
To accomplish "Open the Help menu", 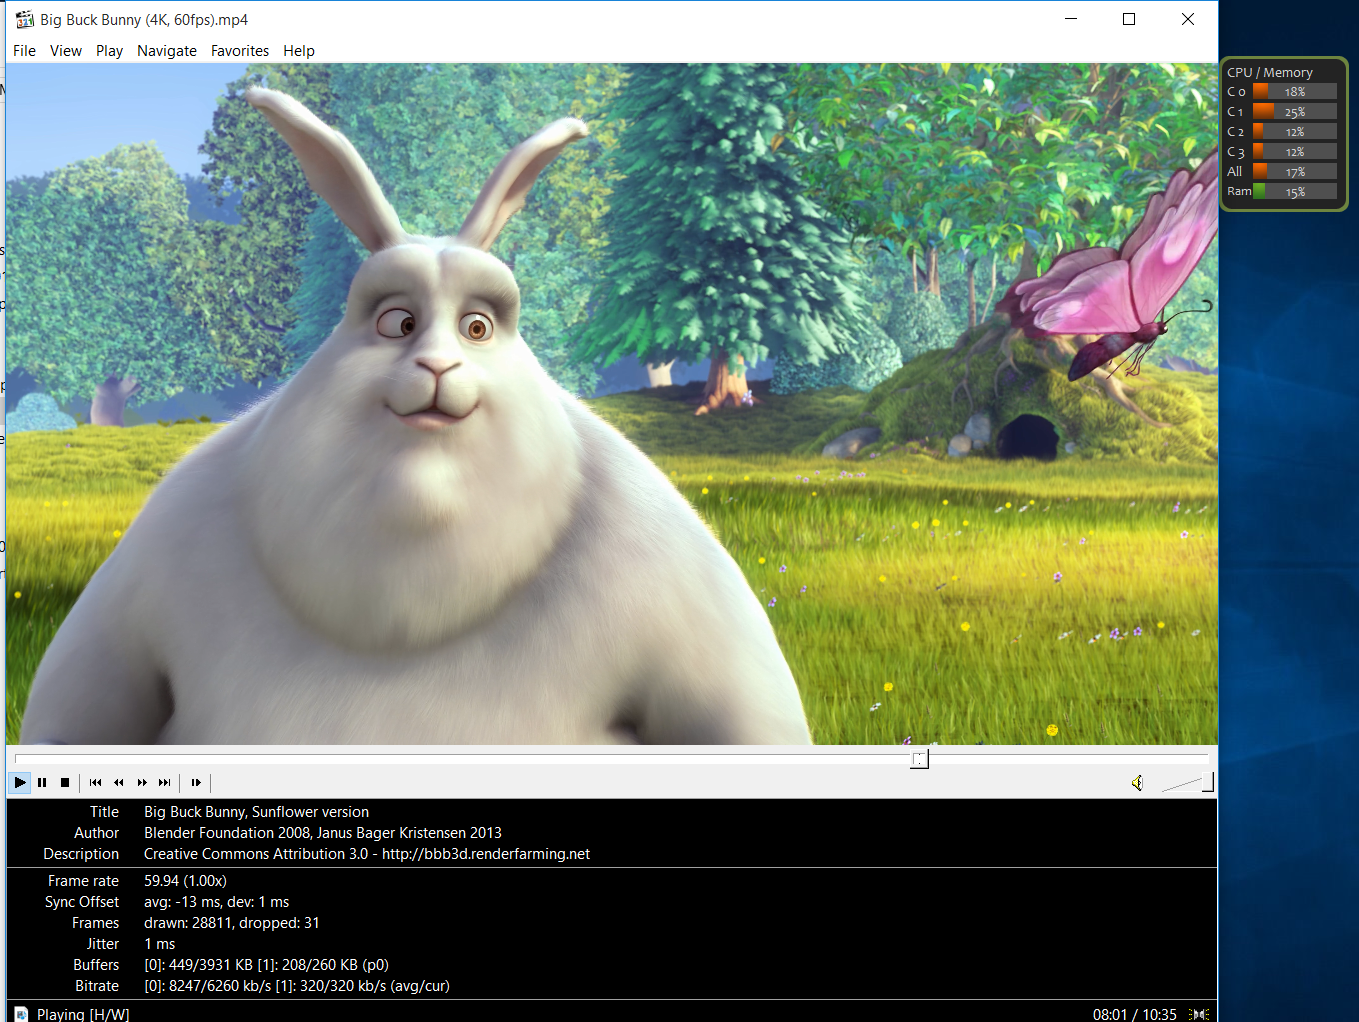I will click(299, 51).
